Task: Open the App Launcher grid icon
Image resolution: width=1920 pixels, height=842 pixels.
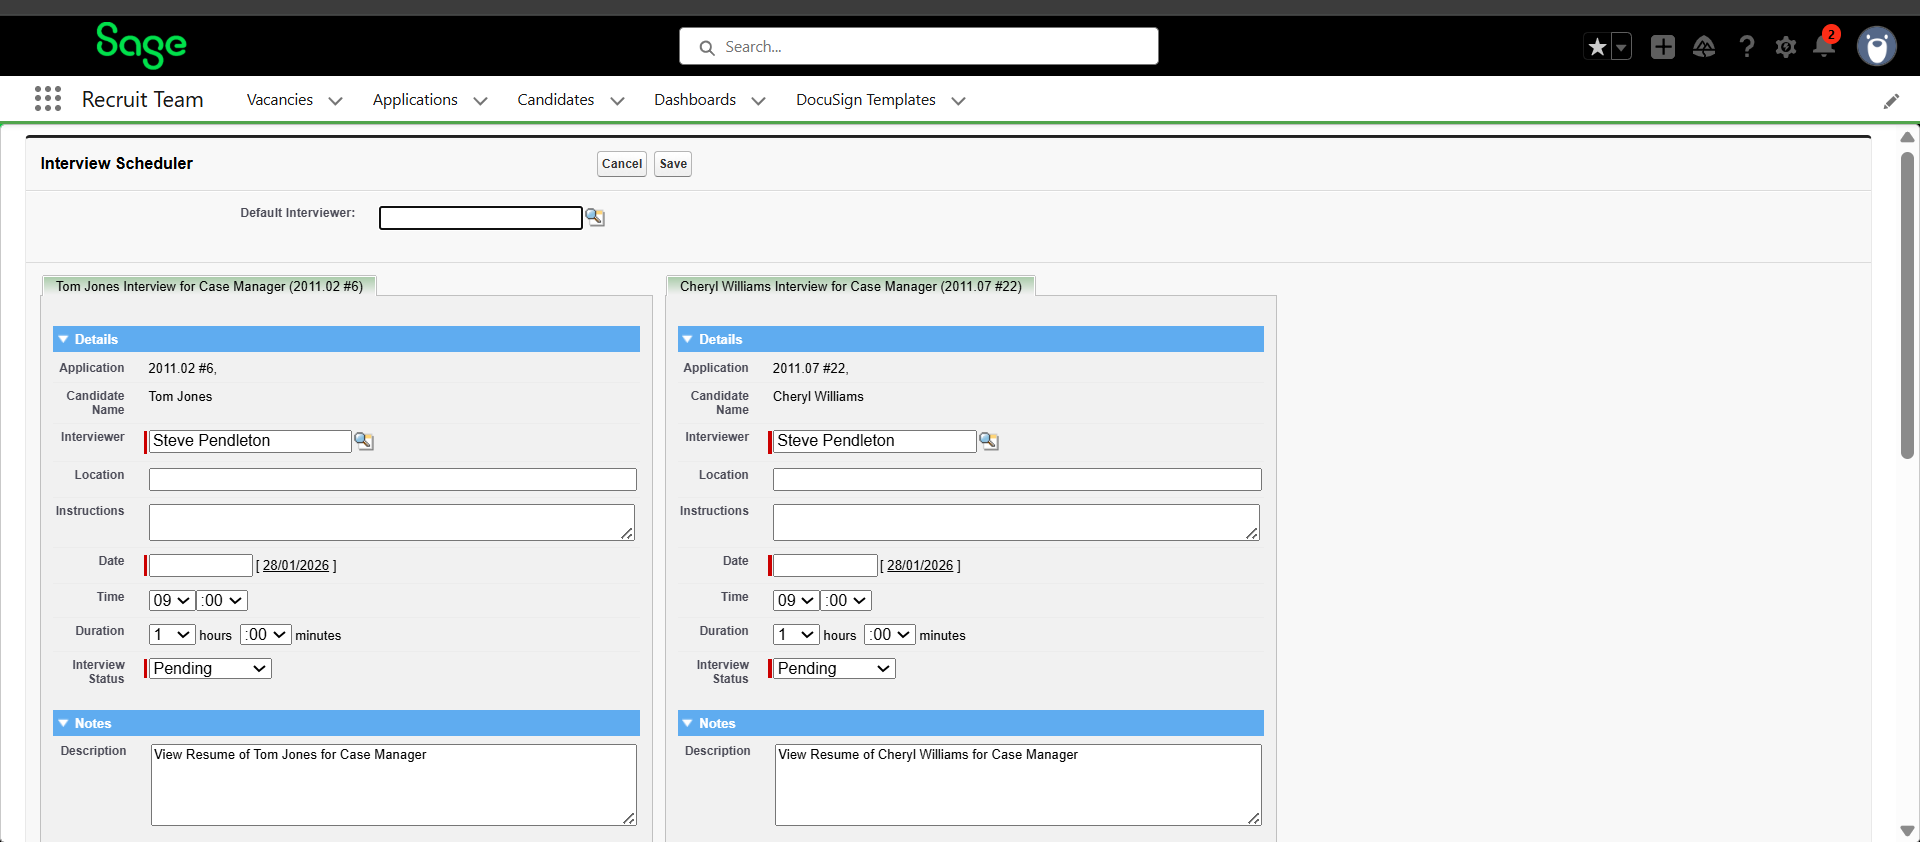Action: coord(47,99)
